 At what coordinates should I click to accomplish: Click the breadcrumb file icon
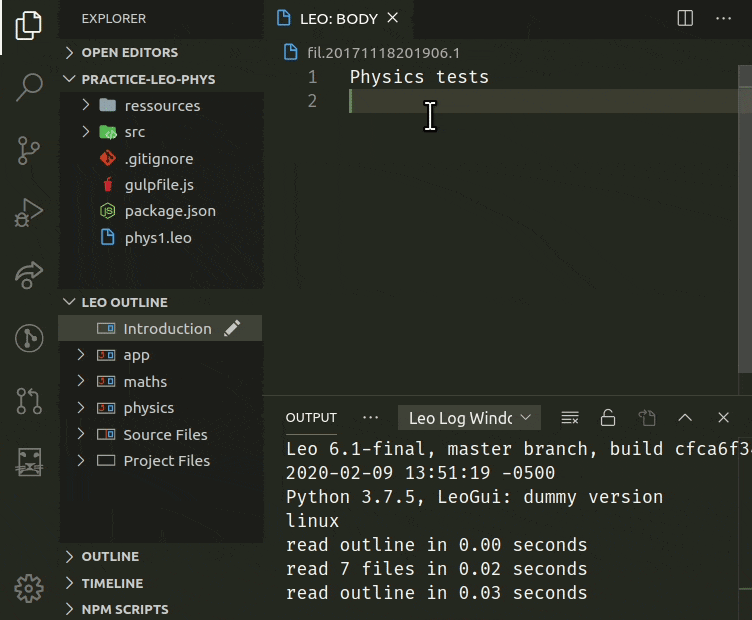[291, 52]
